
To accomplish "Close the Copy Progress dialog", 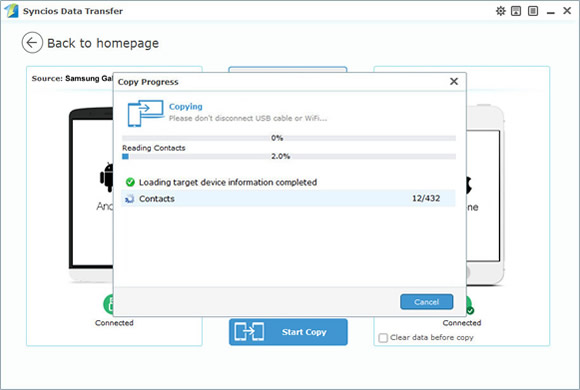I will (454, 81).
